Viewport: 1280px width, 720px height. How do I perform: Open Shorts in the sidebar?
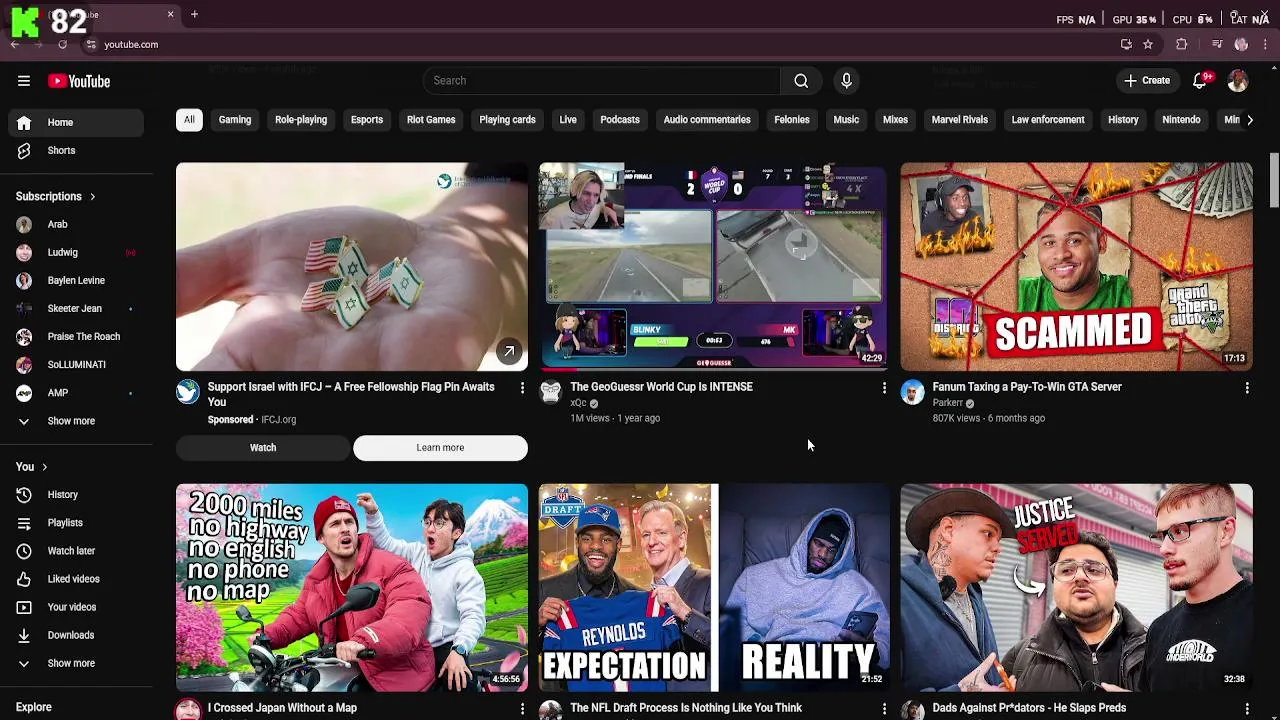pos(76,150)
